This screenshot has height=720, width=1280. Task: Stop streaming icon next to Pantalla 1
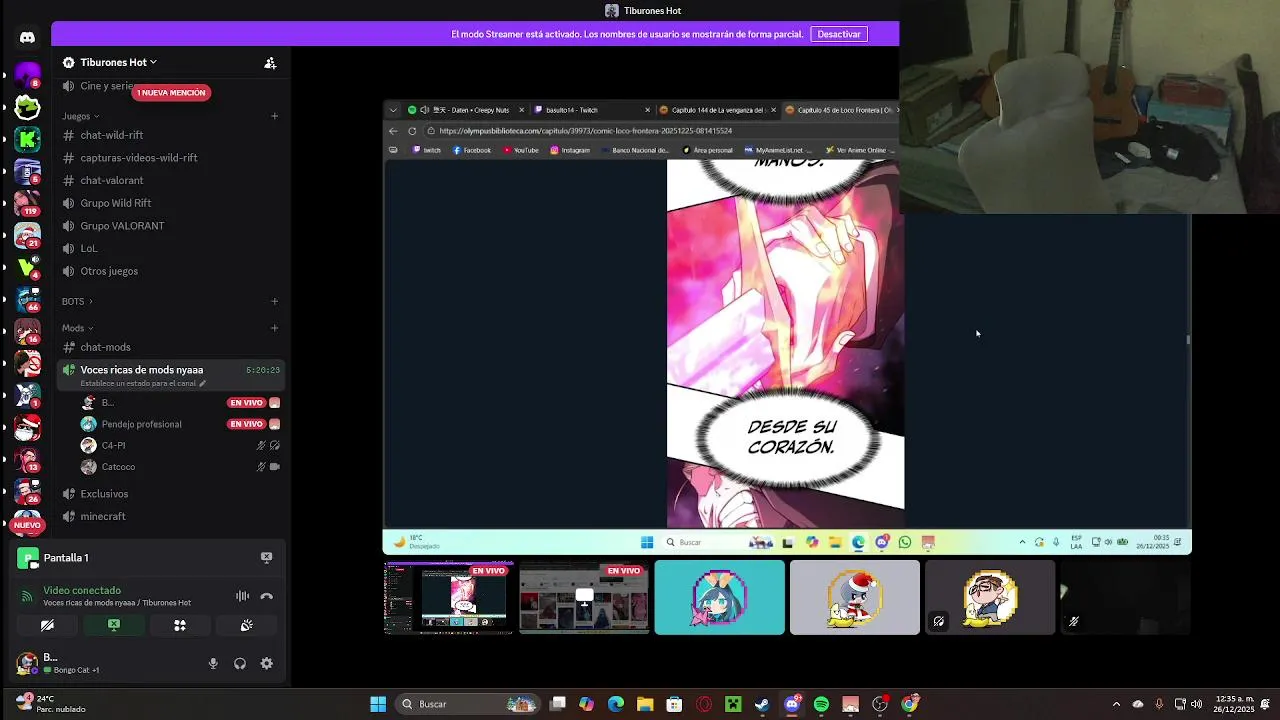point(266,557)
